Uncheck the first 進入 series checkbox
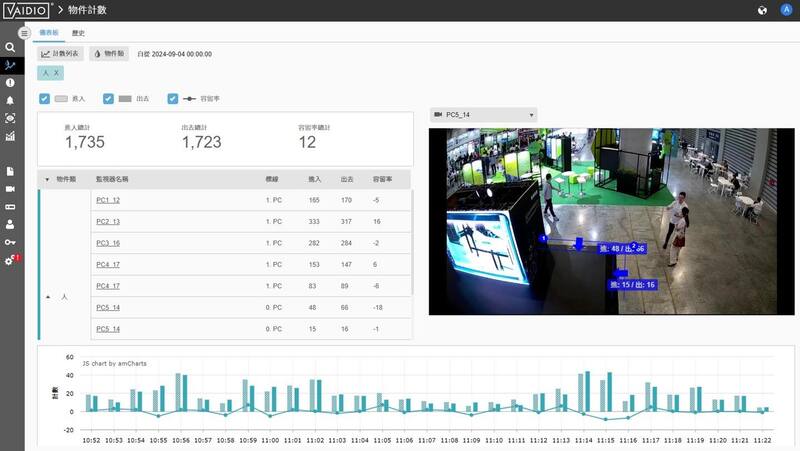 (44, 98)
